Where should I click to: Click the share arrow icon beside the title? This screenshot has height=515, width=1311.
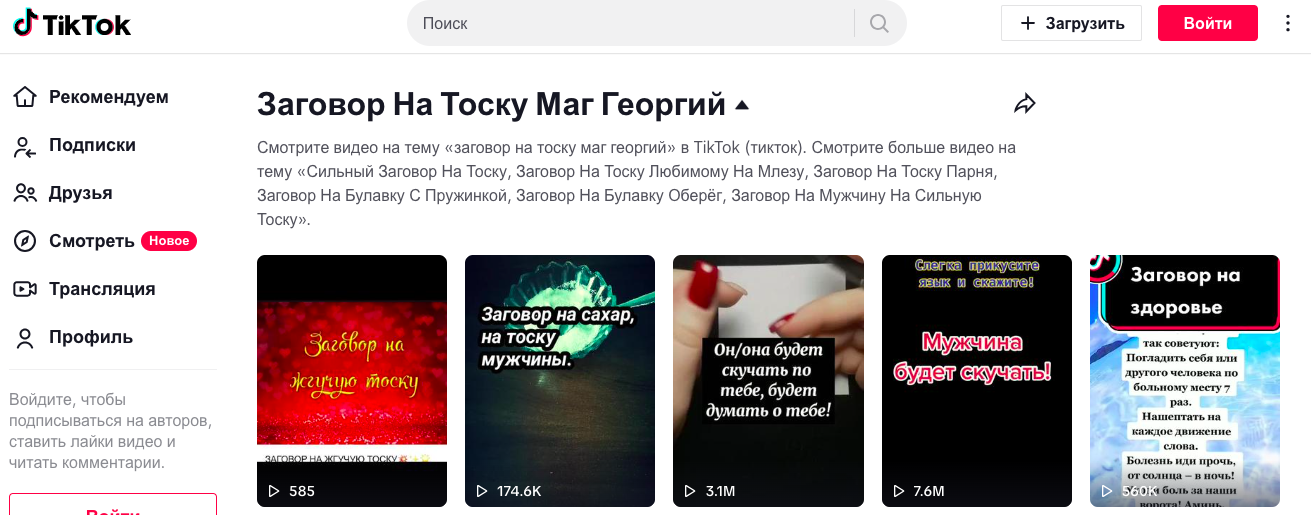(1024, 103)
